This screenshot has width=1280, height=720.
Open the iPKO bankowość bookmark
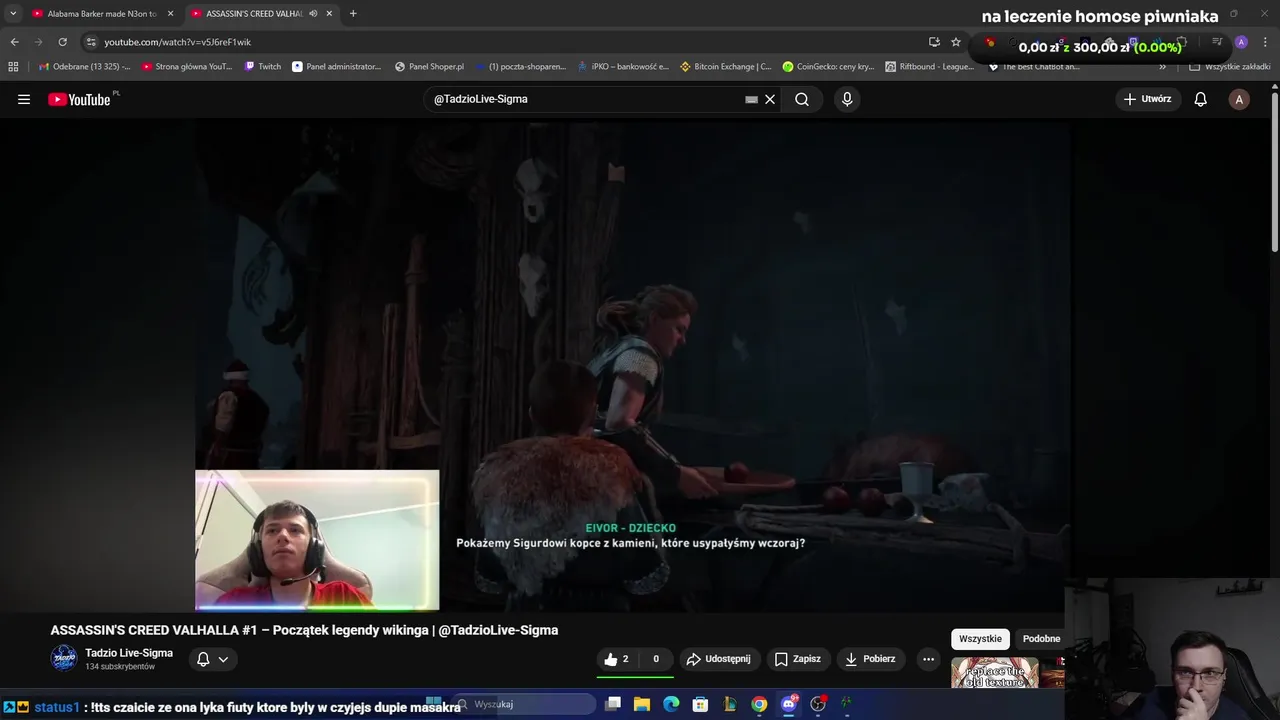pos(623,67)
